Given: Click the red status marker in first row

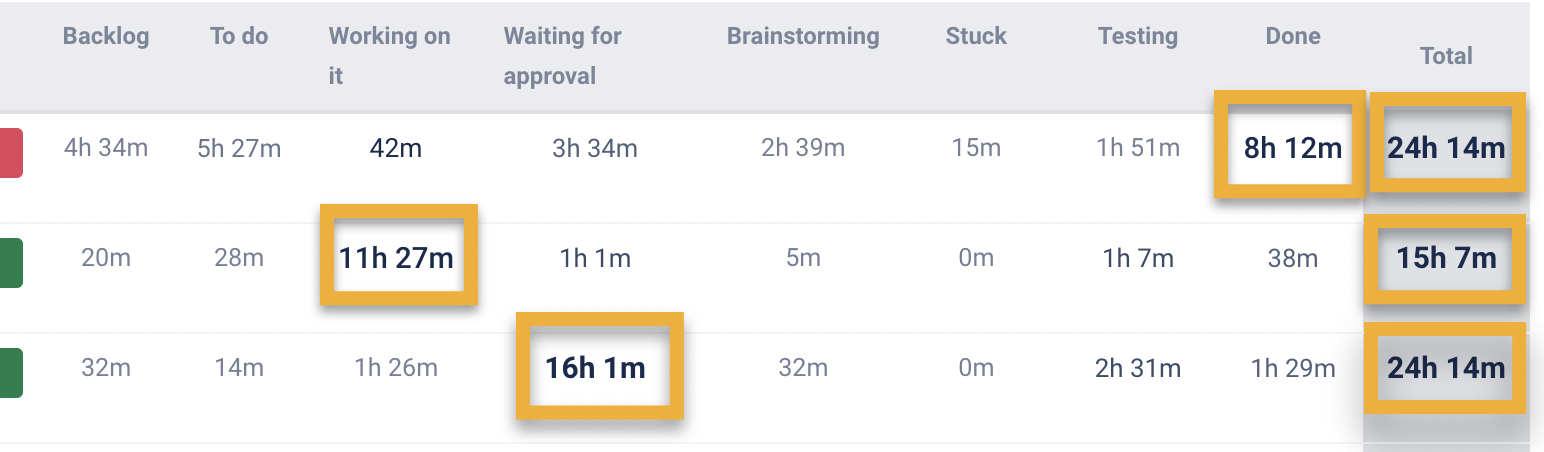Looking at the screenshot, I should coord(10,153).
